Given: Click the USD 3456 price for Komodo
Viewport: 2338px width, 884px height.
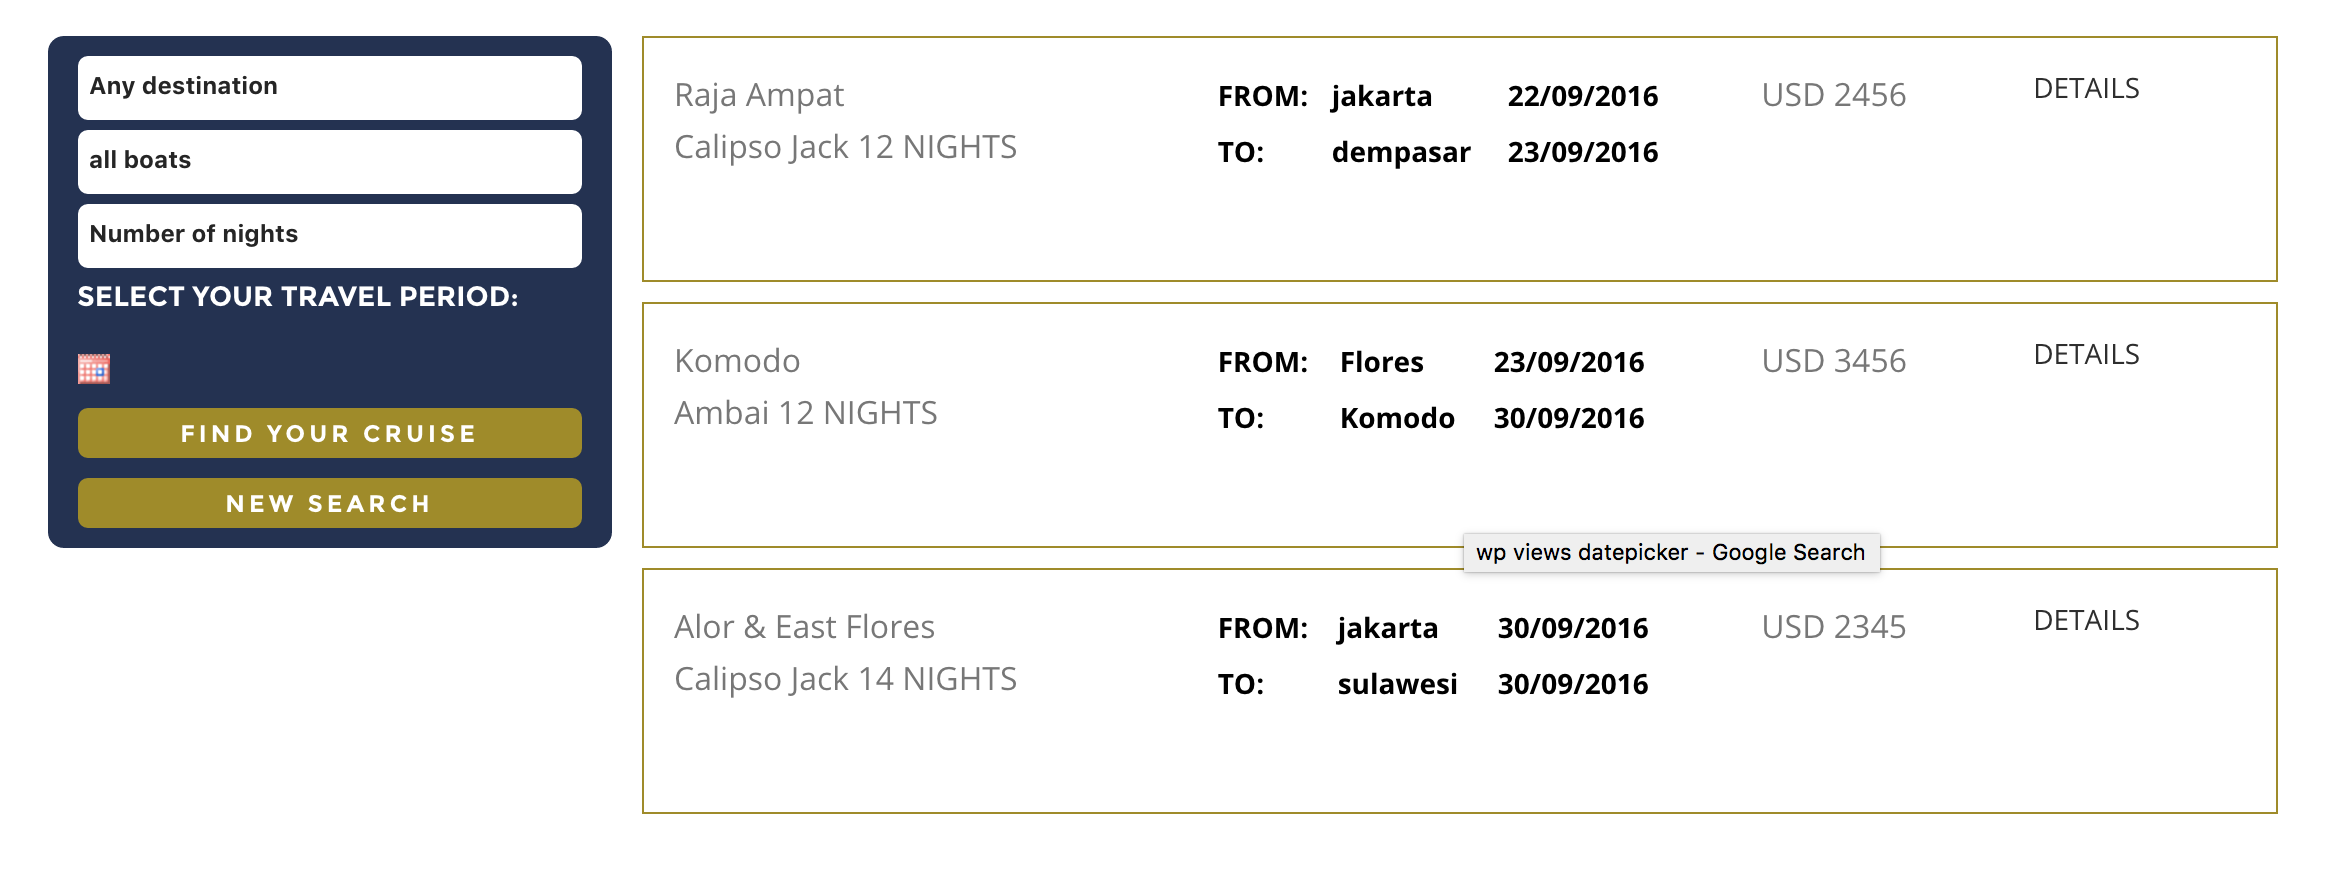Looking at the screenshot, I should coord(1833,362).
